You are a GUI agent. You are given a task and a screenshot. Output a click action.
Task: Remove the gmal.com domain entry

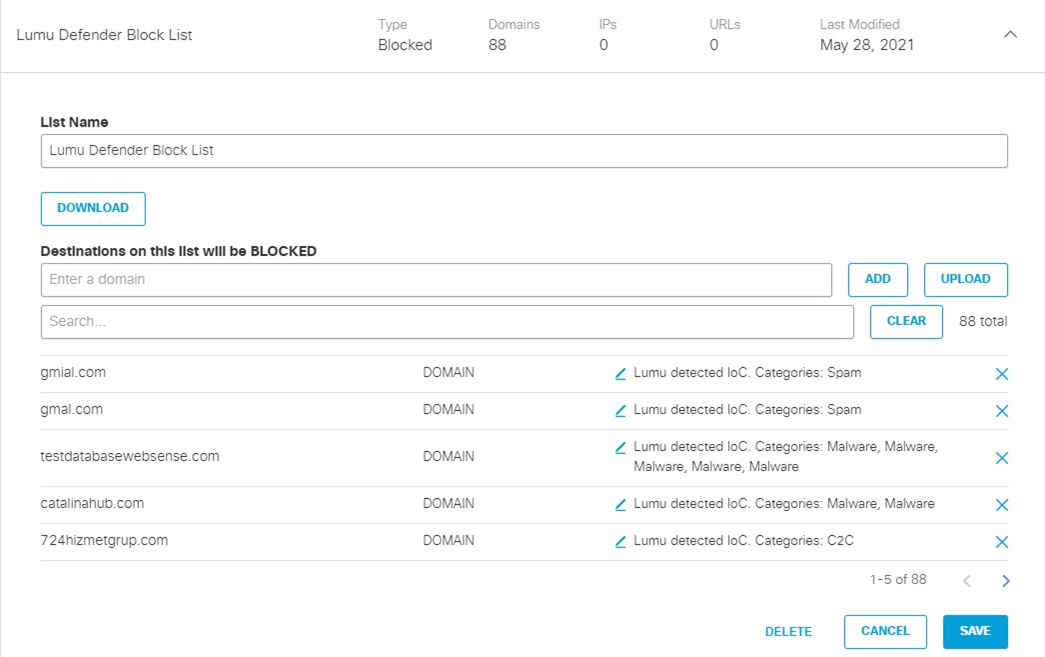coord(1001,411)
